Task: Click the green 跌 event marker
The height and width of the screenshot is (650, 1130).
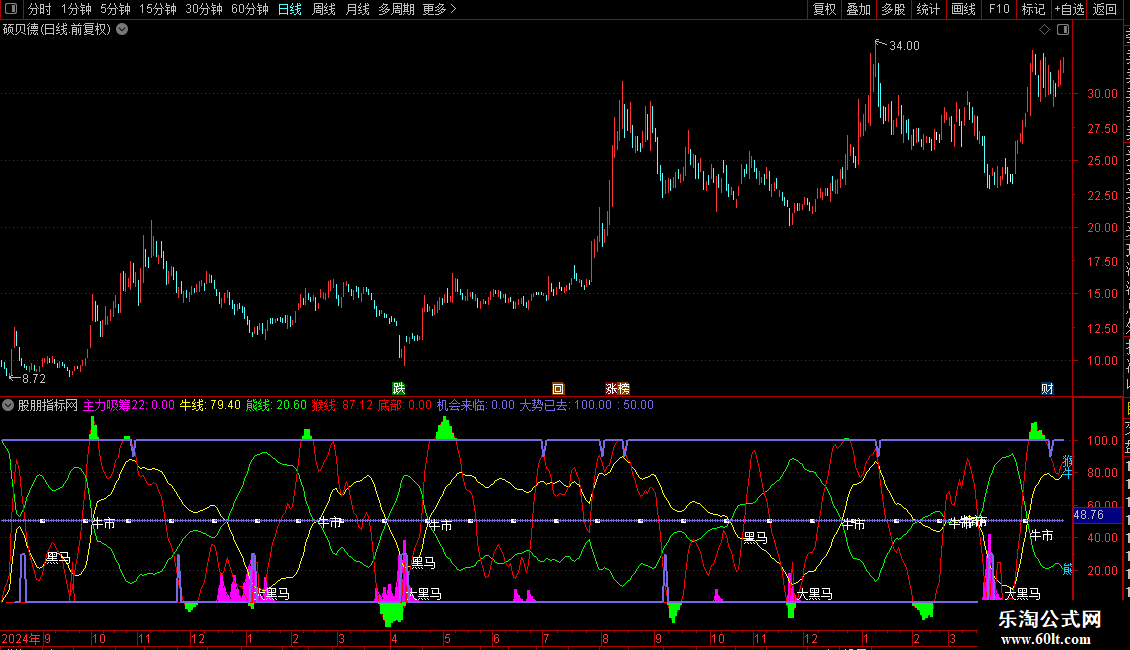Action: 399,388
